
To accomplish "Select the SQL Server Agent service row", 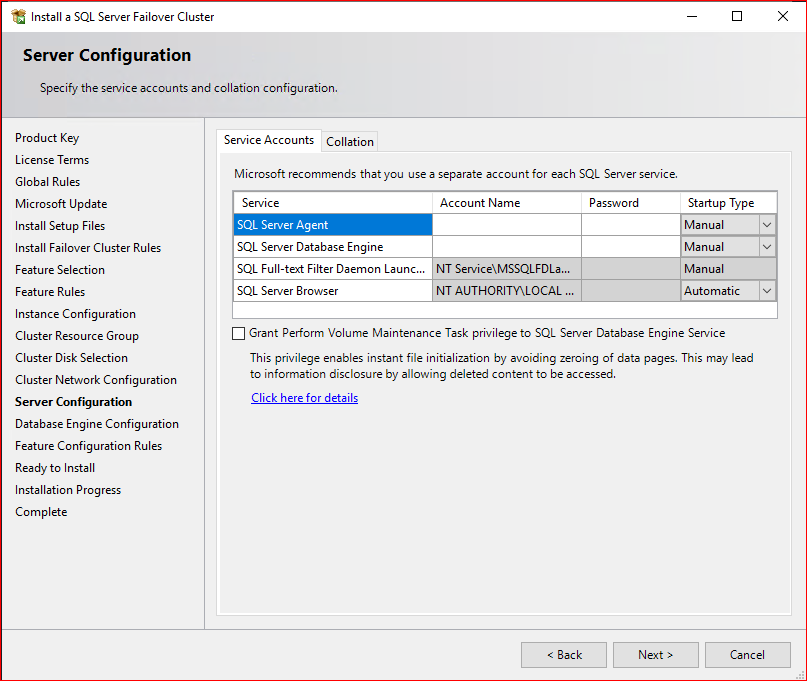I will (x=333, y=225).
